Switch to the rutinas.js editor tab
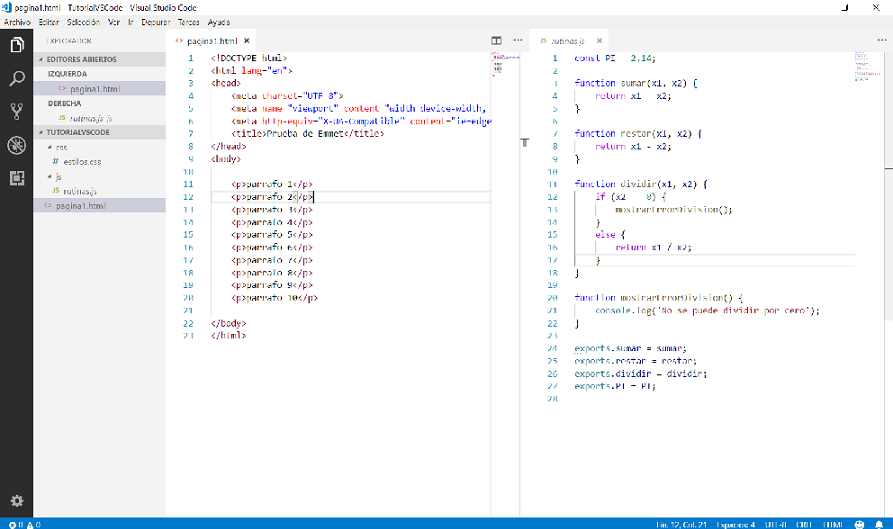 point(568,41)
